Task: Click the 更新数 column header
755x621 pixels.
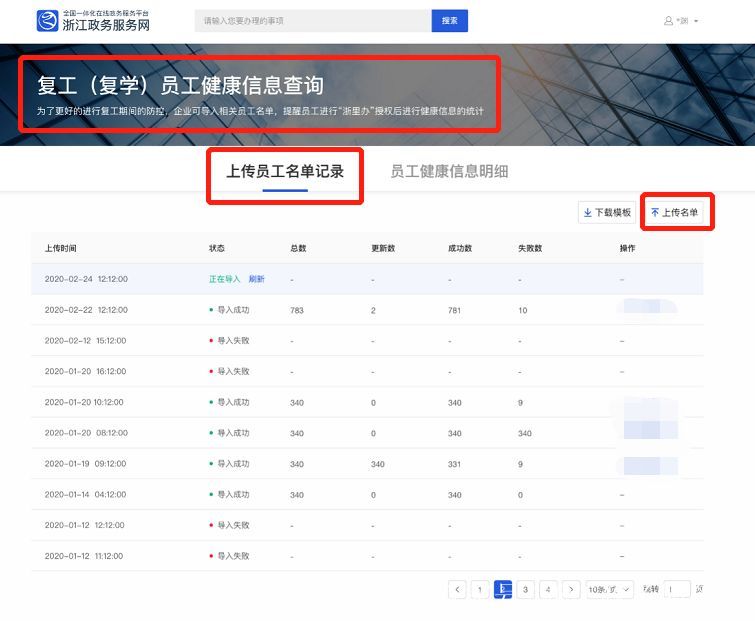Action: [x=383, y=248]
